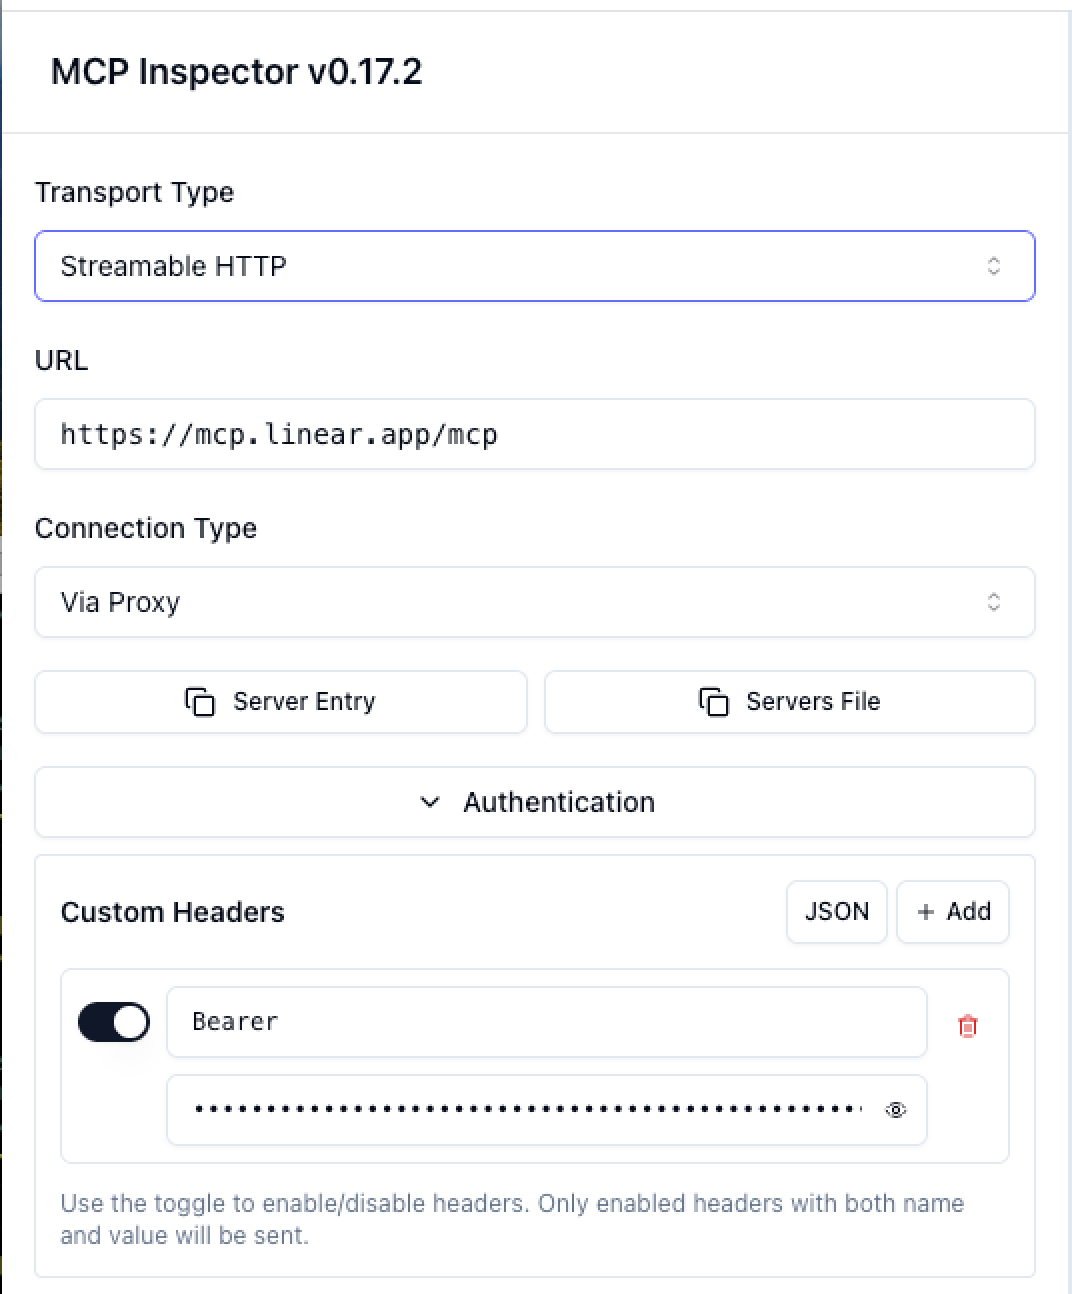Image resolution: width=1072 pixels, height=1294 pixels.
Task: Disable the Bearer header toggle switch
Action: point(114,1022)
